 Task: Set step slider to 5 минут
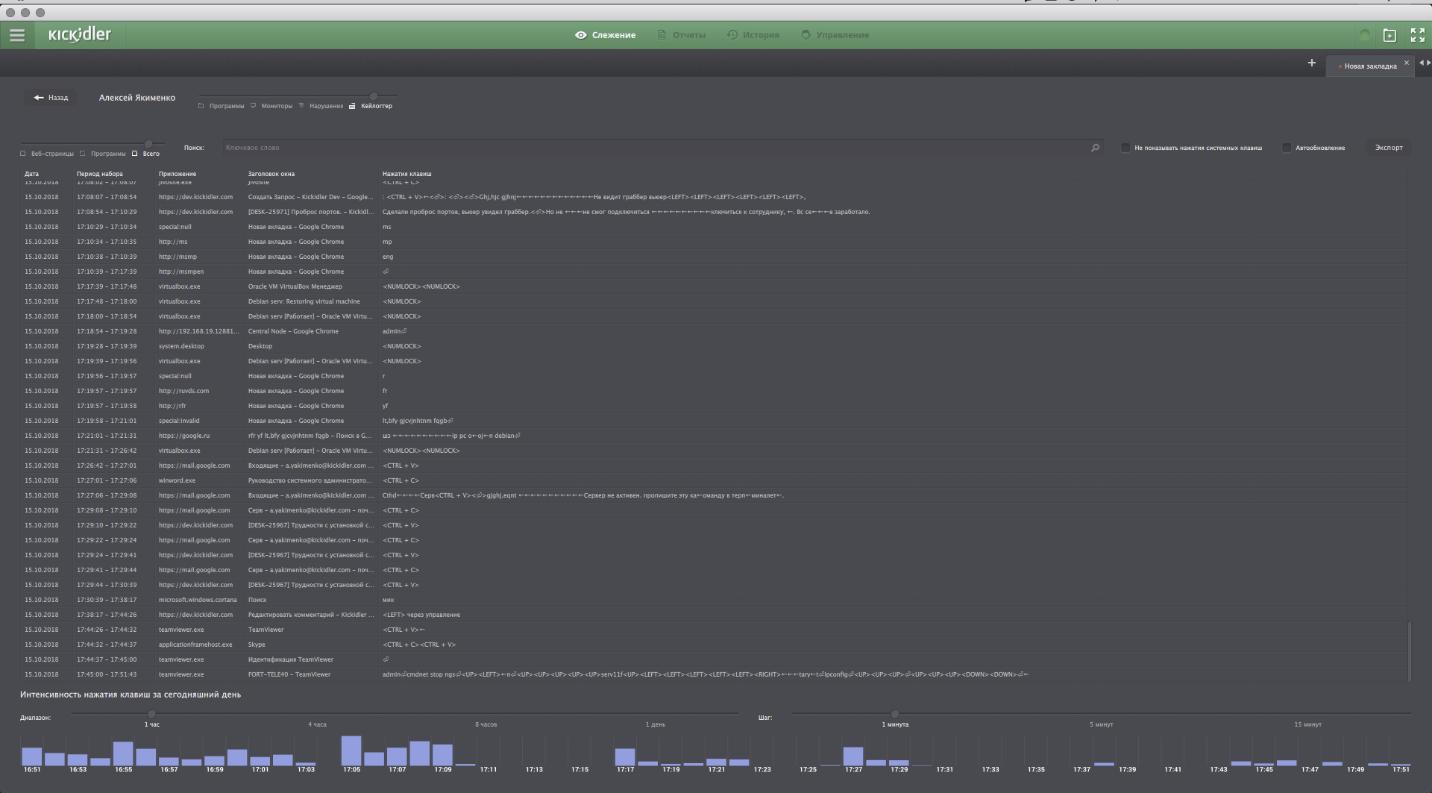[1102, 724]
